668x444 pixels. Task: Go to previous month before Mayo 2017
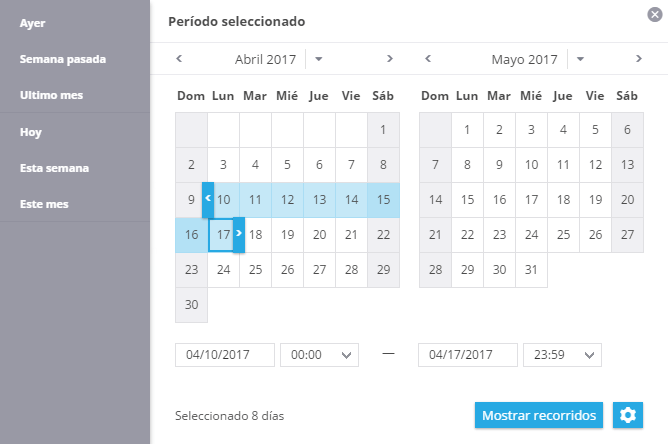pyautogui.click(x=428, y=58)
